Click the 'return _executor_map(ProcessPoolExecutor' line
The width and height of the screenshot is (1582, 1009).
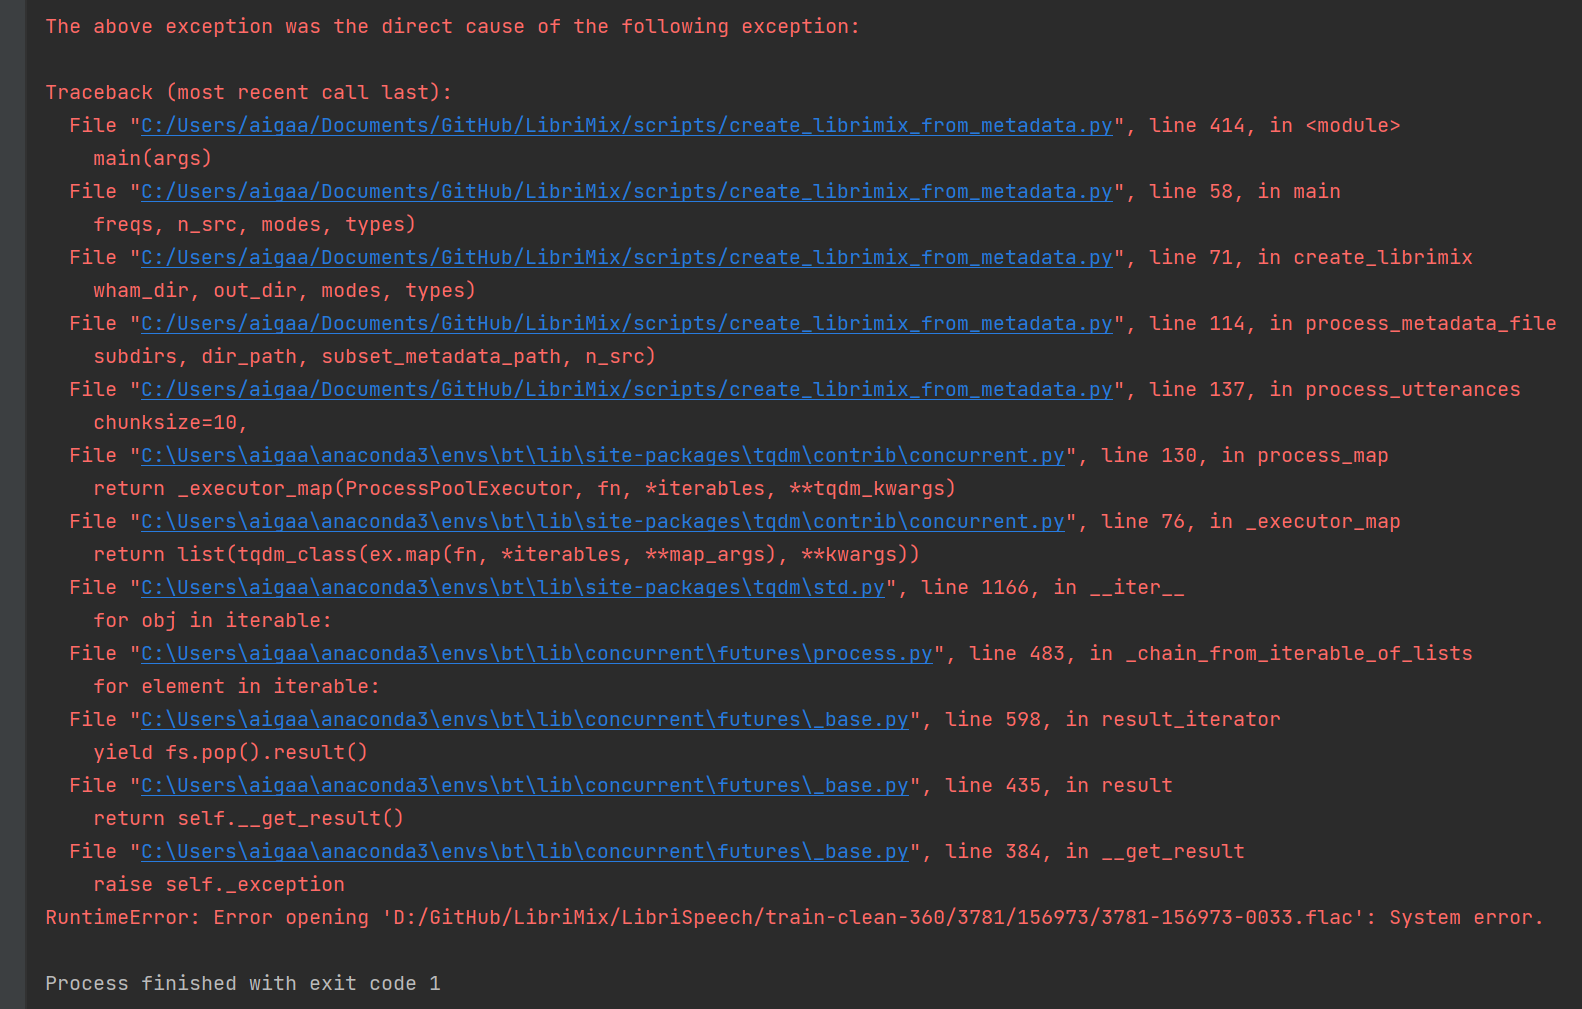pyautogui.click(x=525, y=488)
